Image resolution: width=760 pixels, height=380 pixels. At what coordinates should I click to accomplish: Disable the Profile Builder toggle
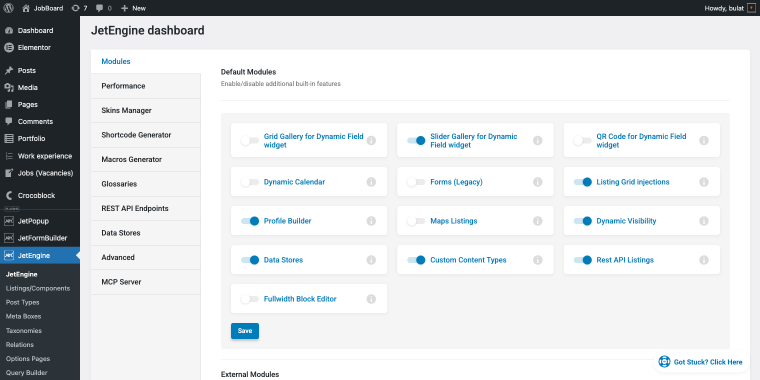(250, 221)
